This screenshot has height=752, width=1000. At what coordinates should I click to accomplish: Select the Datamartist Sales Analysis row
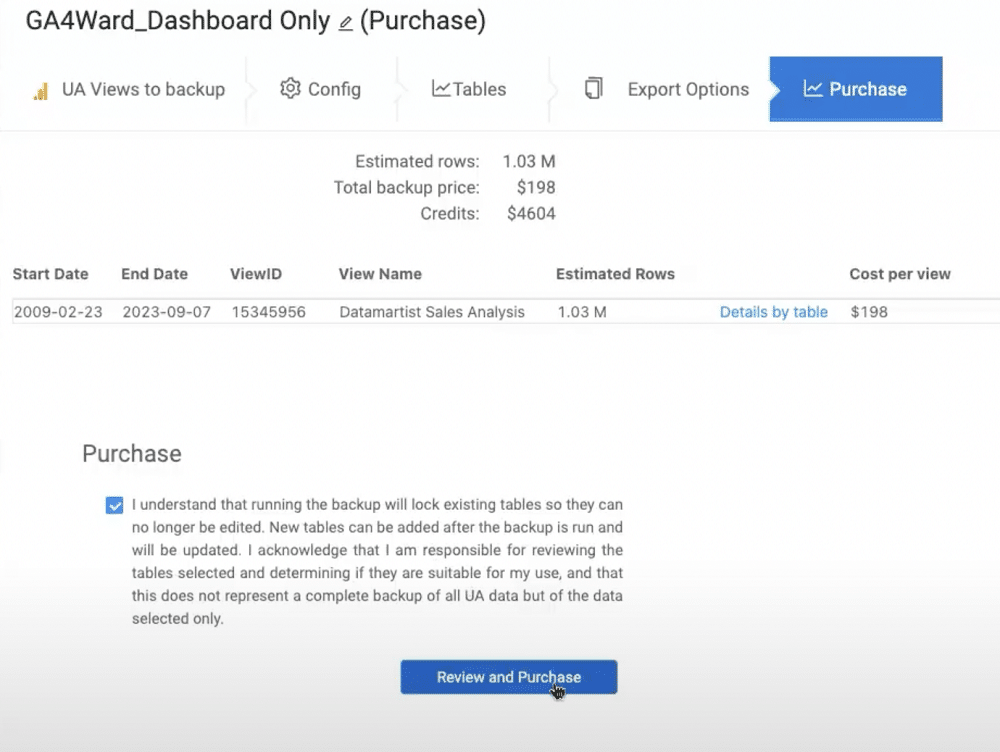[x=431, y=311]
